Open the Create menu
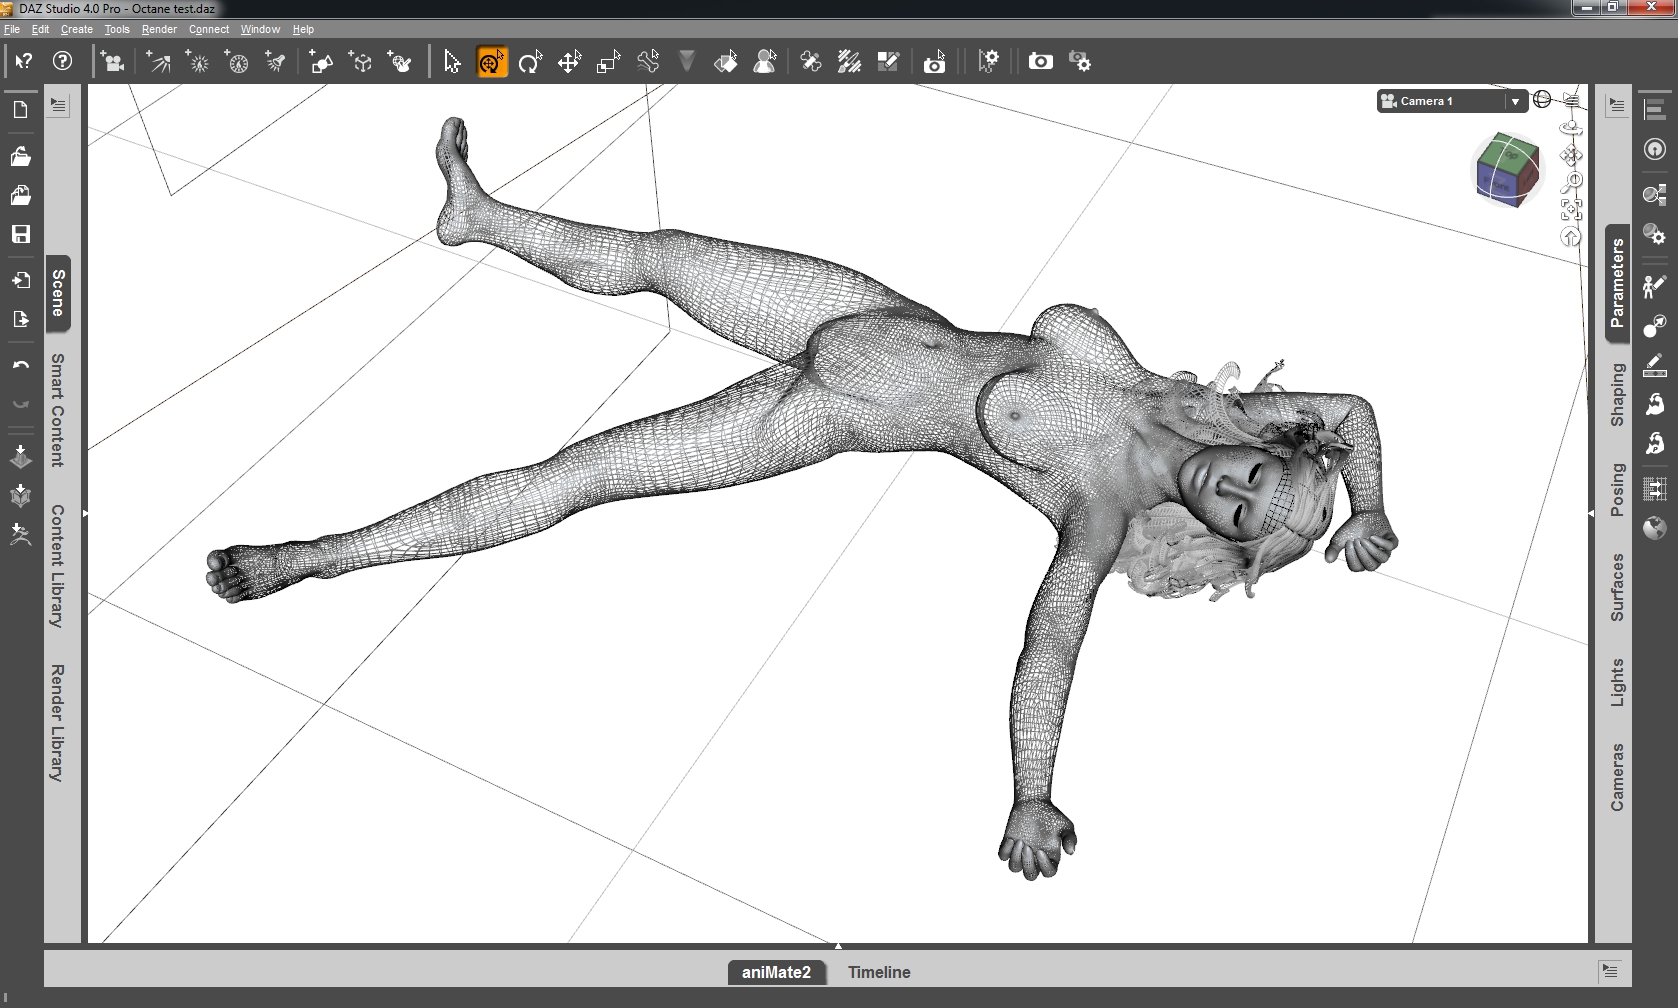 77,29
